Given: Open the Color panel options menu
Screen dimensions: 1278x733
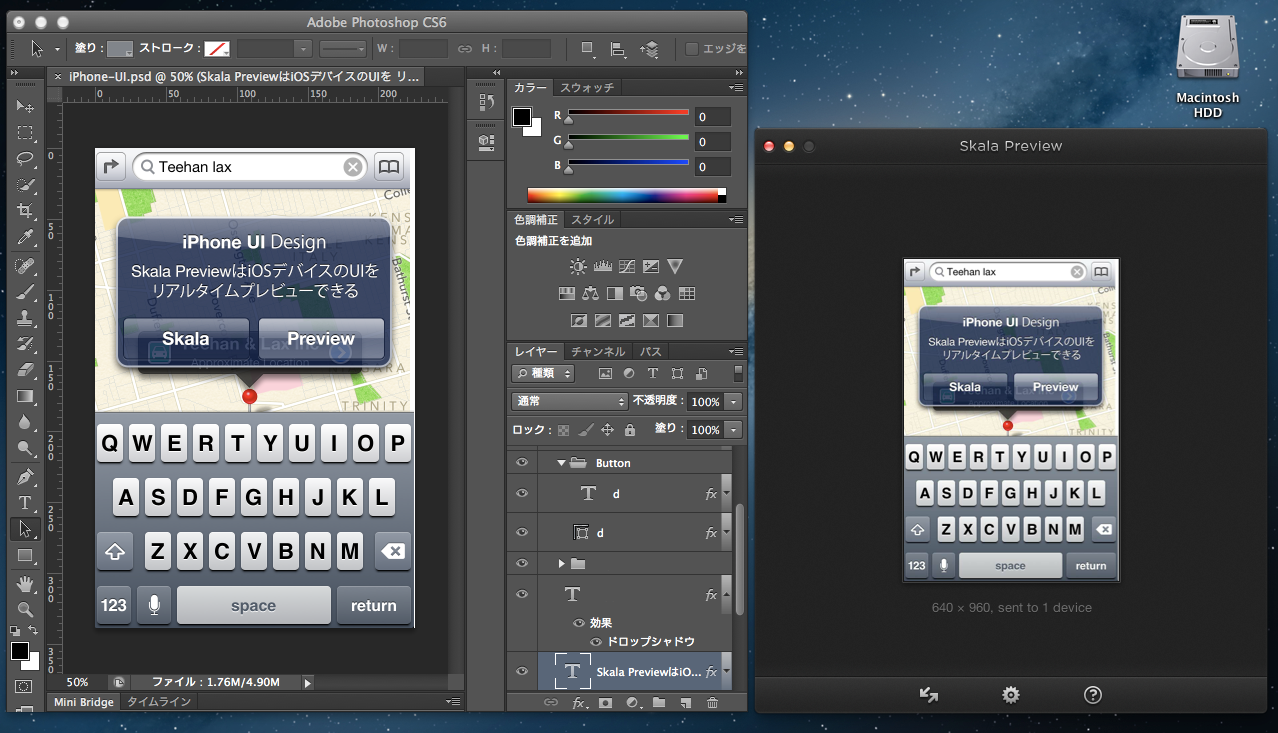Looking at the screenshot, I should click(737, 87).
